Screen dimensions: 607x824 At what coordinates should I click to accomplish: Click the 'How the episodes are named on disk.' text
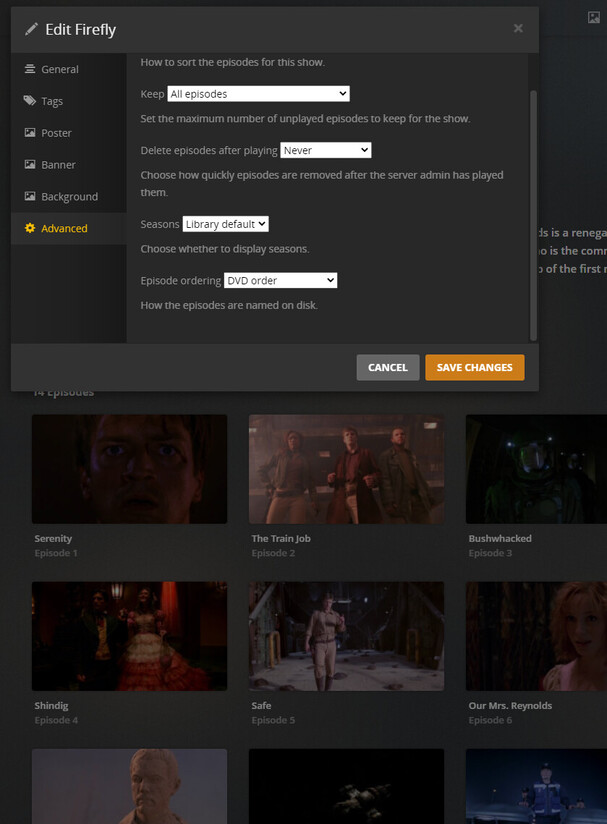coord(229,305)
